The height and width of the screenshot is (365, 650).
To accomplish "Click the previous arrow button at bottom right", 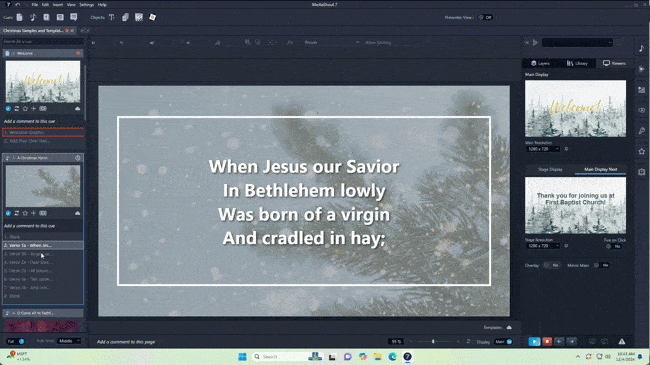I will [x=559, y=341].
